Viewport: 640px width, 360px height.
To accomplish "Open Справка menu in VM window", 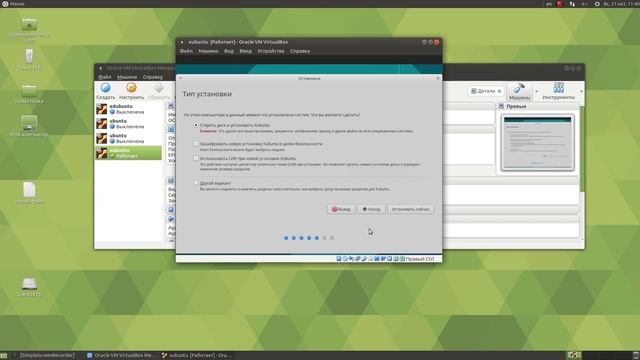I will [300, 51].
